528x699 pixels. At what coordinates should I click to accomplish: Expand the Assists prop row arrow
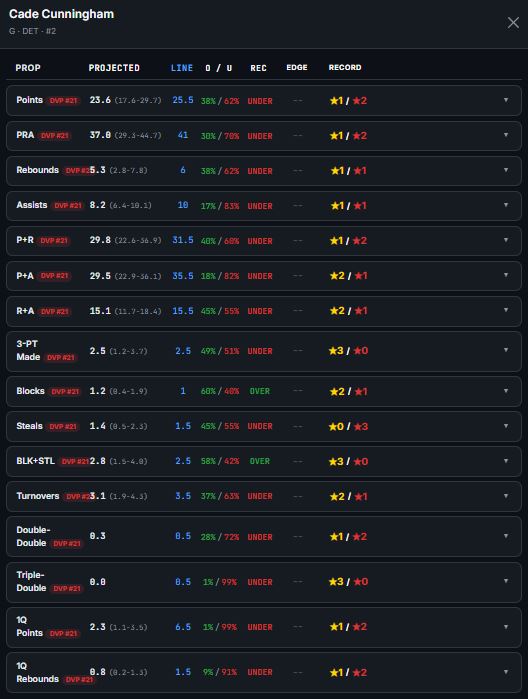tap(506, 205)
